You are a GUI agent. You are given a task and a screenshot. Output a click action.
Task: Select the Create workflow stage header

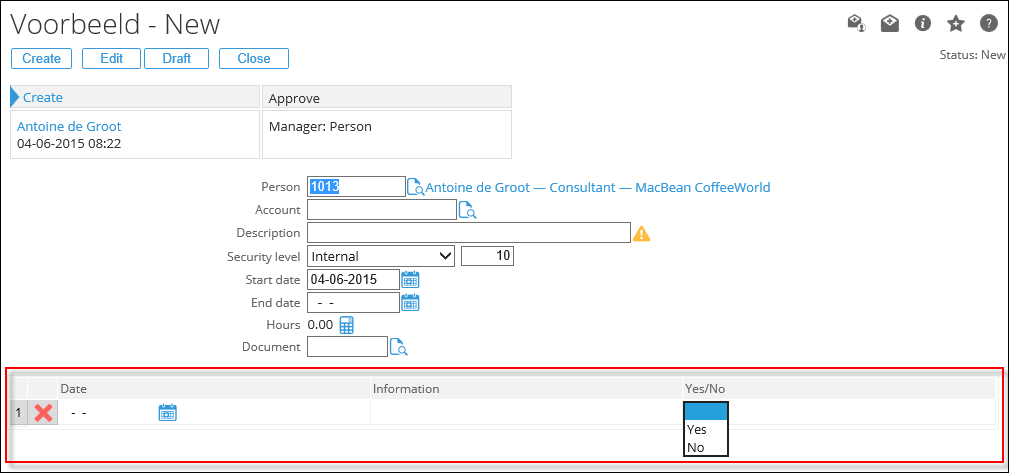pos(135,97)
